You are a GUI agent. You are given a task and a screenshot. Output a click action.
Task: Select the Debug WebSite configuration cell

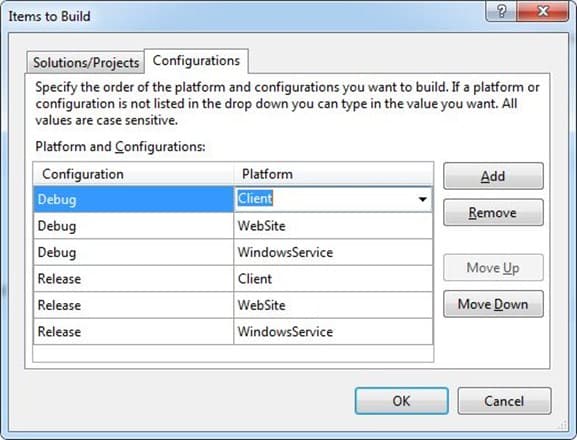[x=133, y=226]
